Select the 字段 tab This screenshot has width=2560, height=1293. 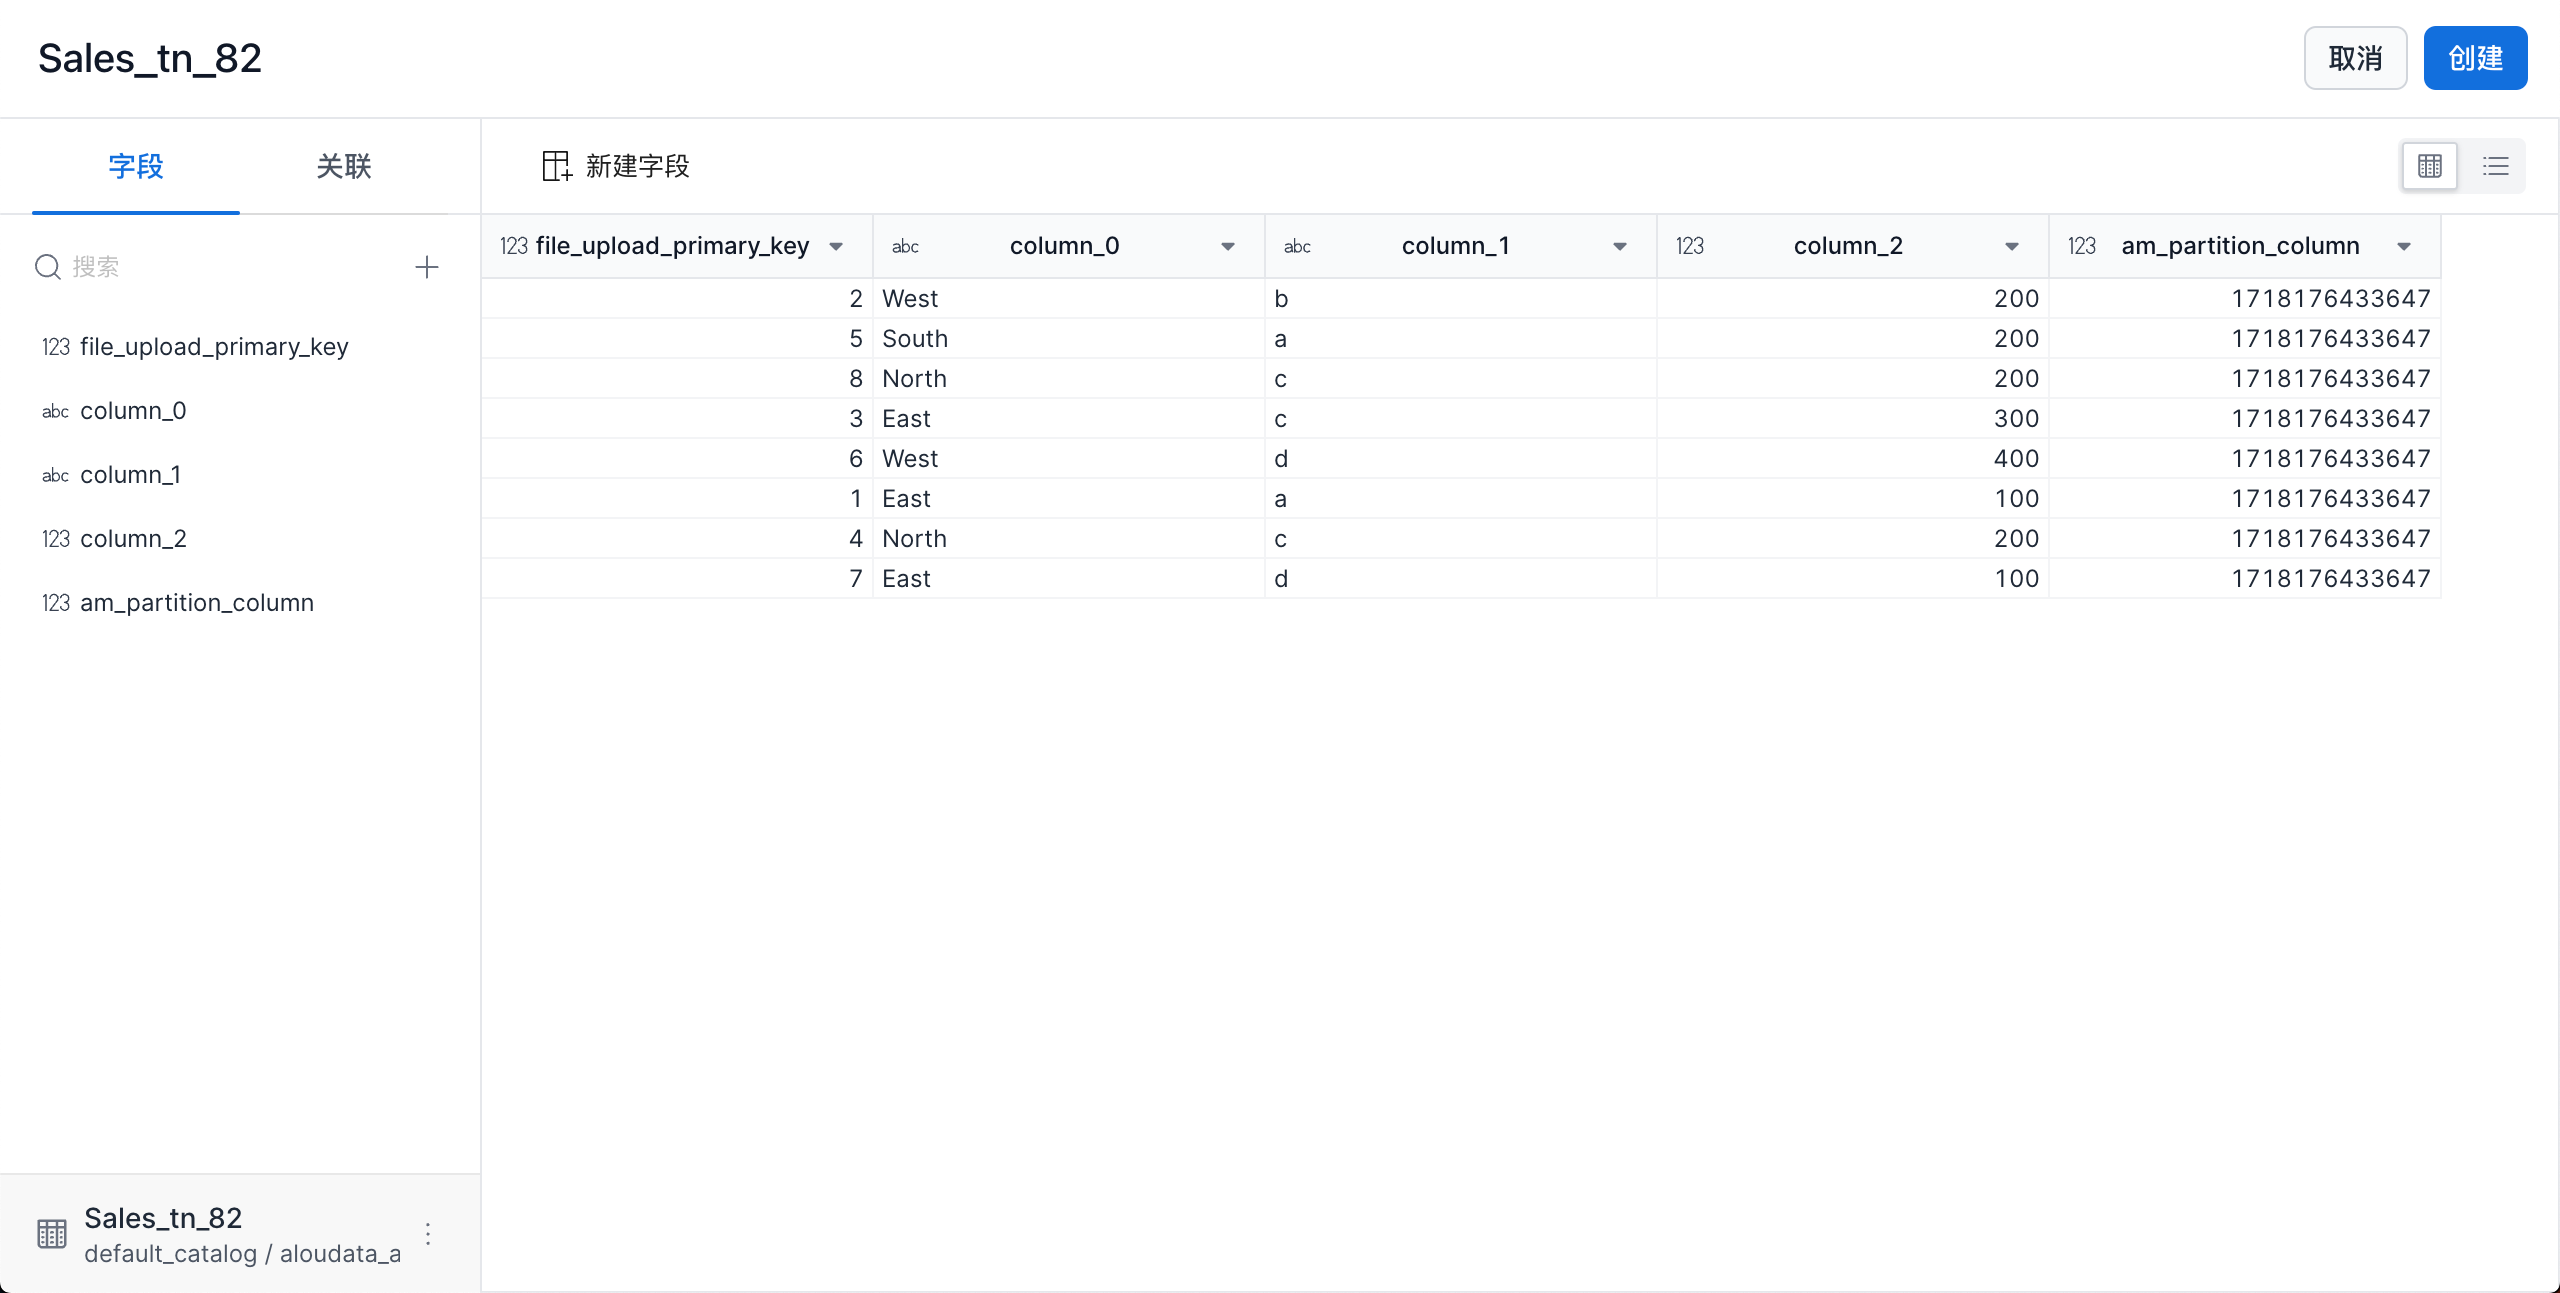[x=136, y=166]
